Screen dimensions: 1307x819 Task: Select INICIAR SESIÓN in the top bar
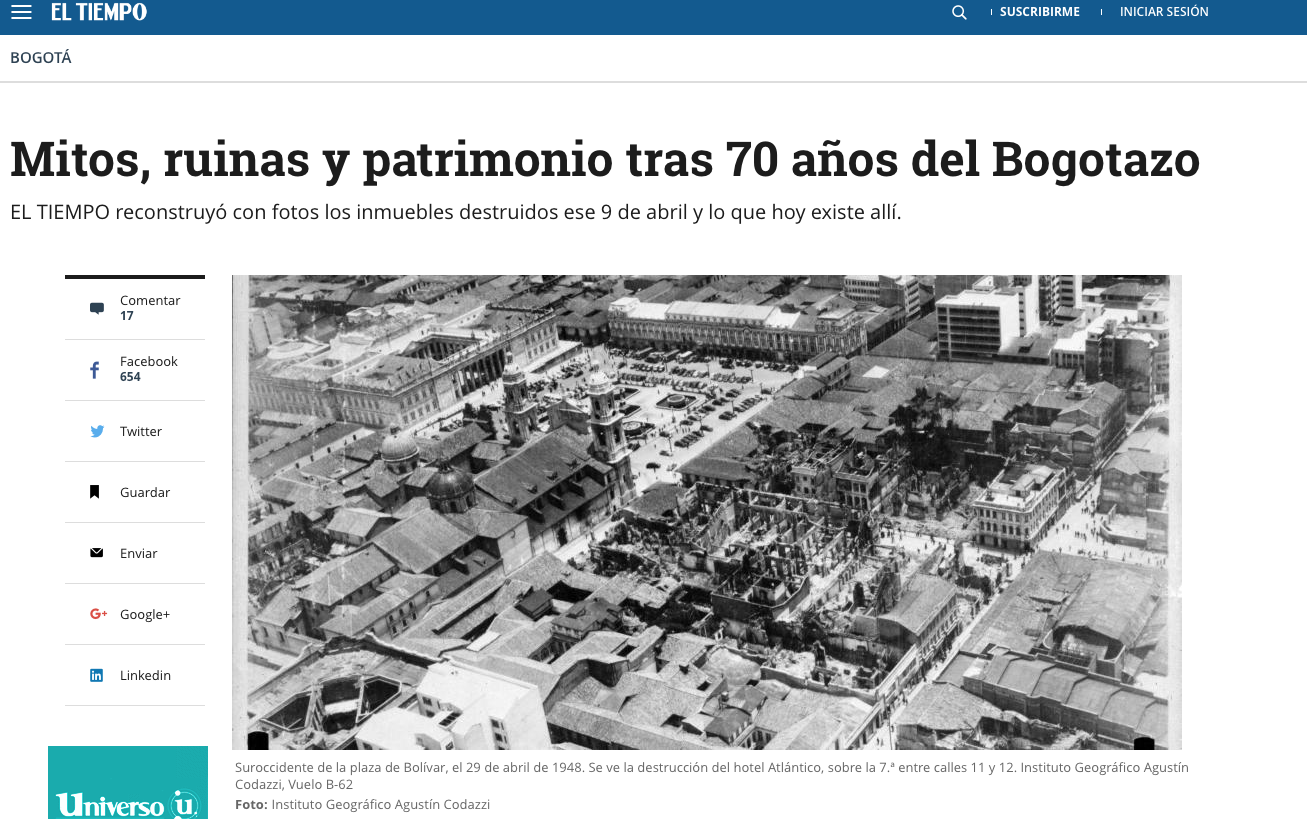(1163, 11)
